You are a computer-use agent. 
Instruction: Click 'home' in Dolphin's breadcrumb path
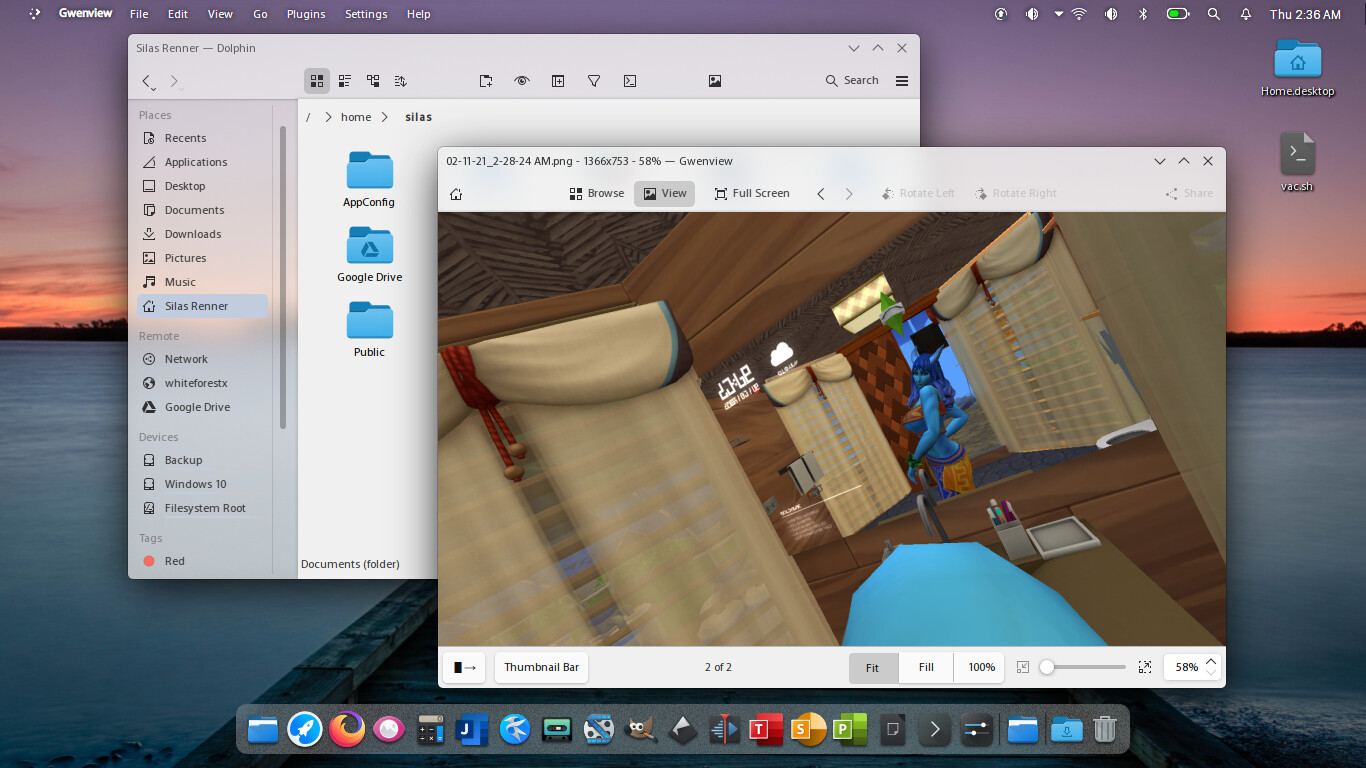coord(356,117)
